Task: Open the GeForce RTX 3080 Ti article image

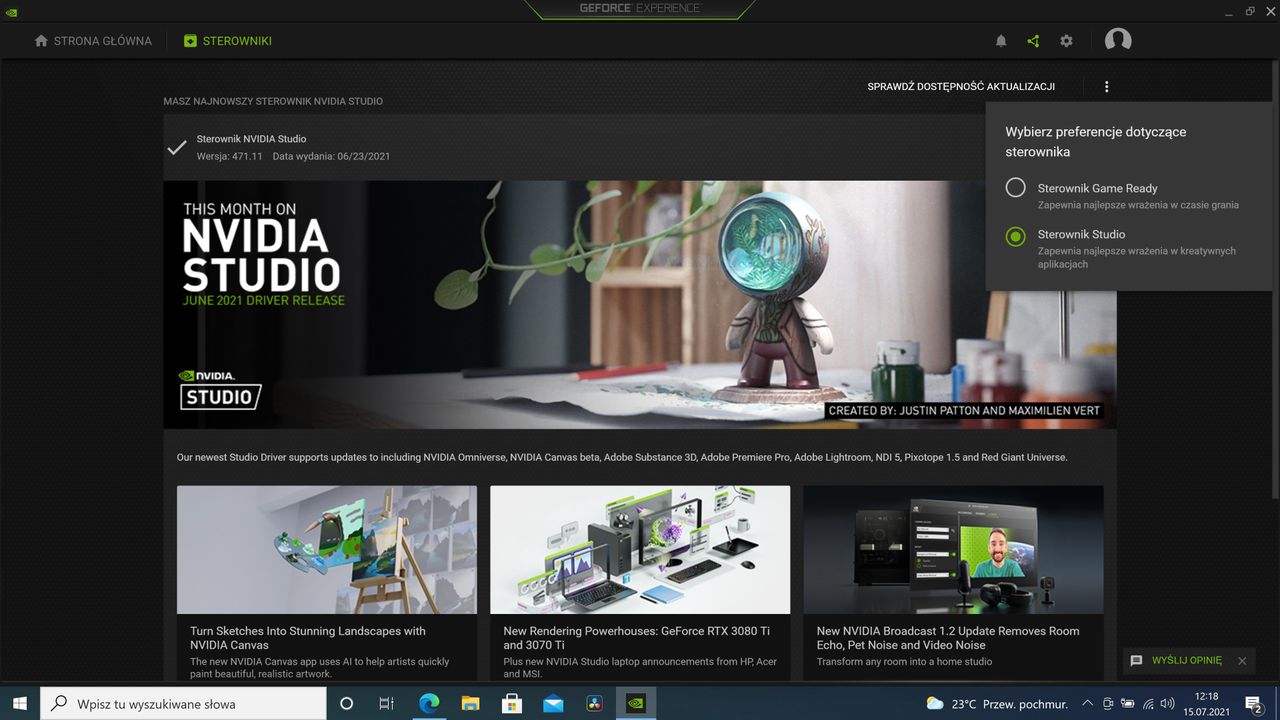Action: pos(640,550)
